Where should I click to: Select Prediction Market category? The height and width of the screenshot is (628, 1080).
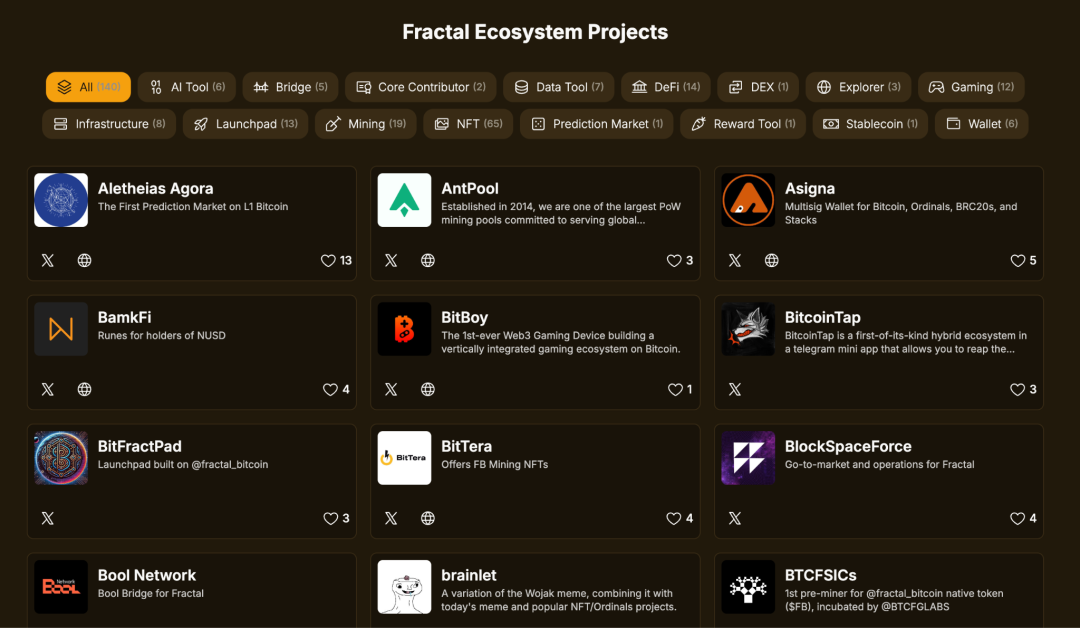coord(596,124)
